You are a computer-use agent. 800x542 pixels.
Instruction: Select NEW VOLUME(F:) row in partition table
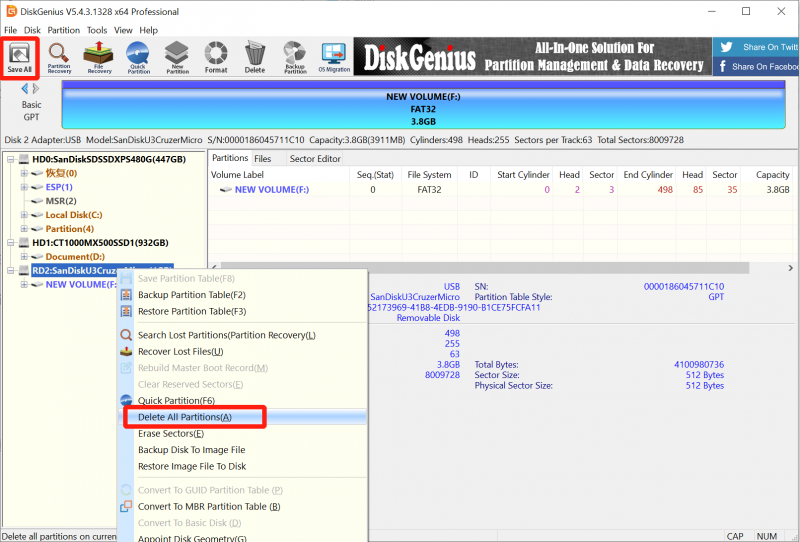pyautogui.click(x=501, y=189)
